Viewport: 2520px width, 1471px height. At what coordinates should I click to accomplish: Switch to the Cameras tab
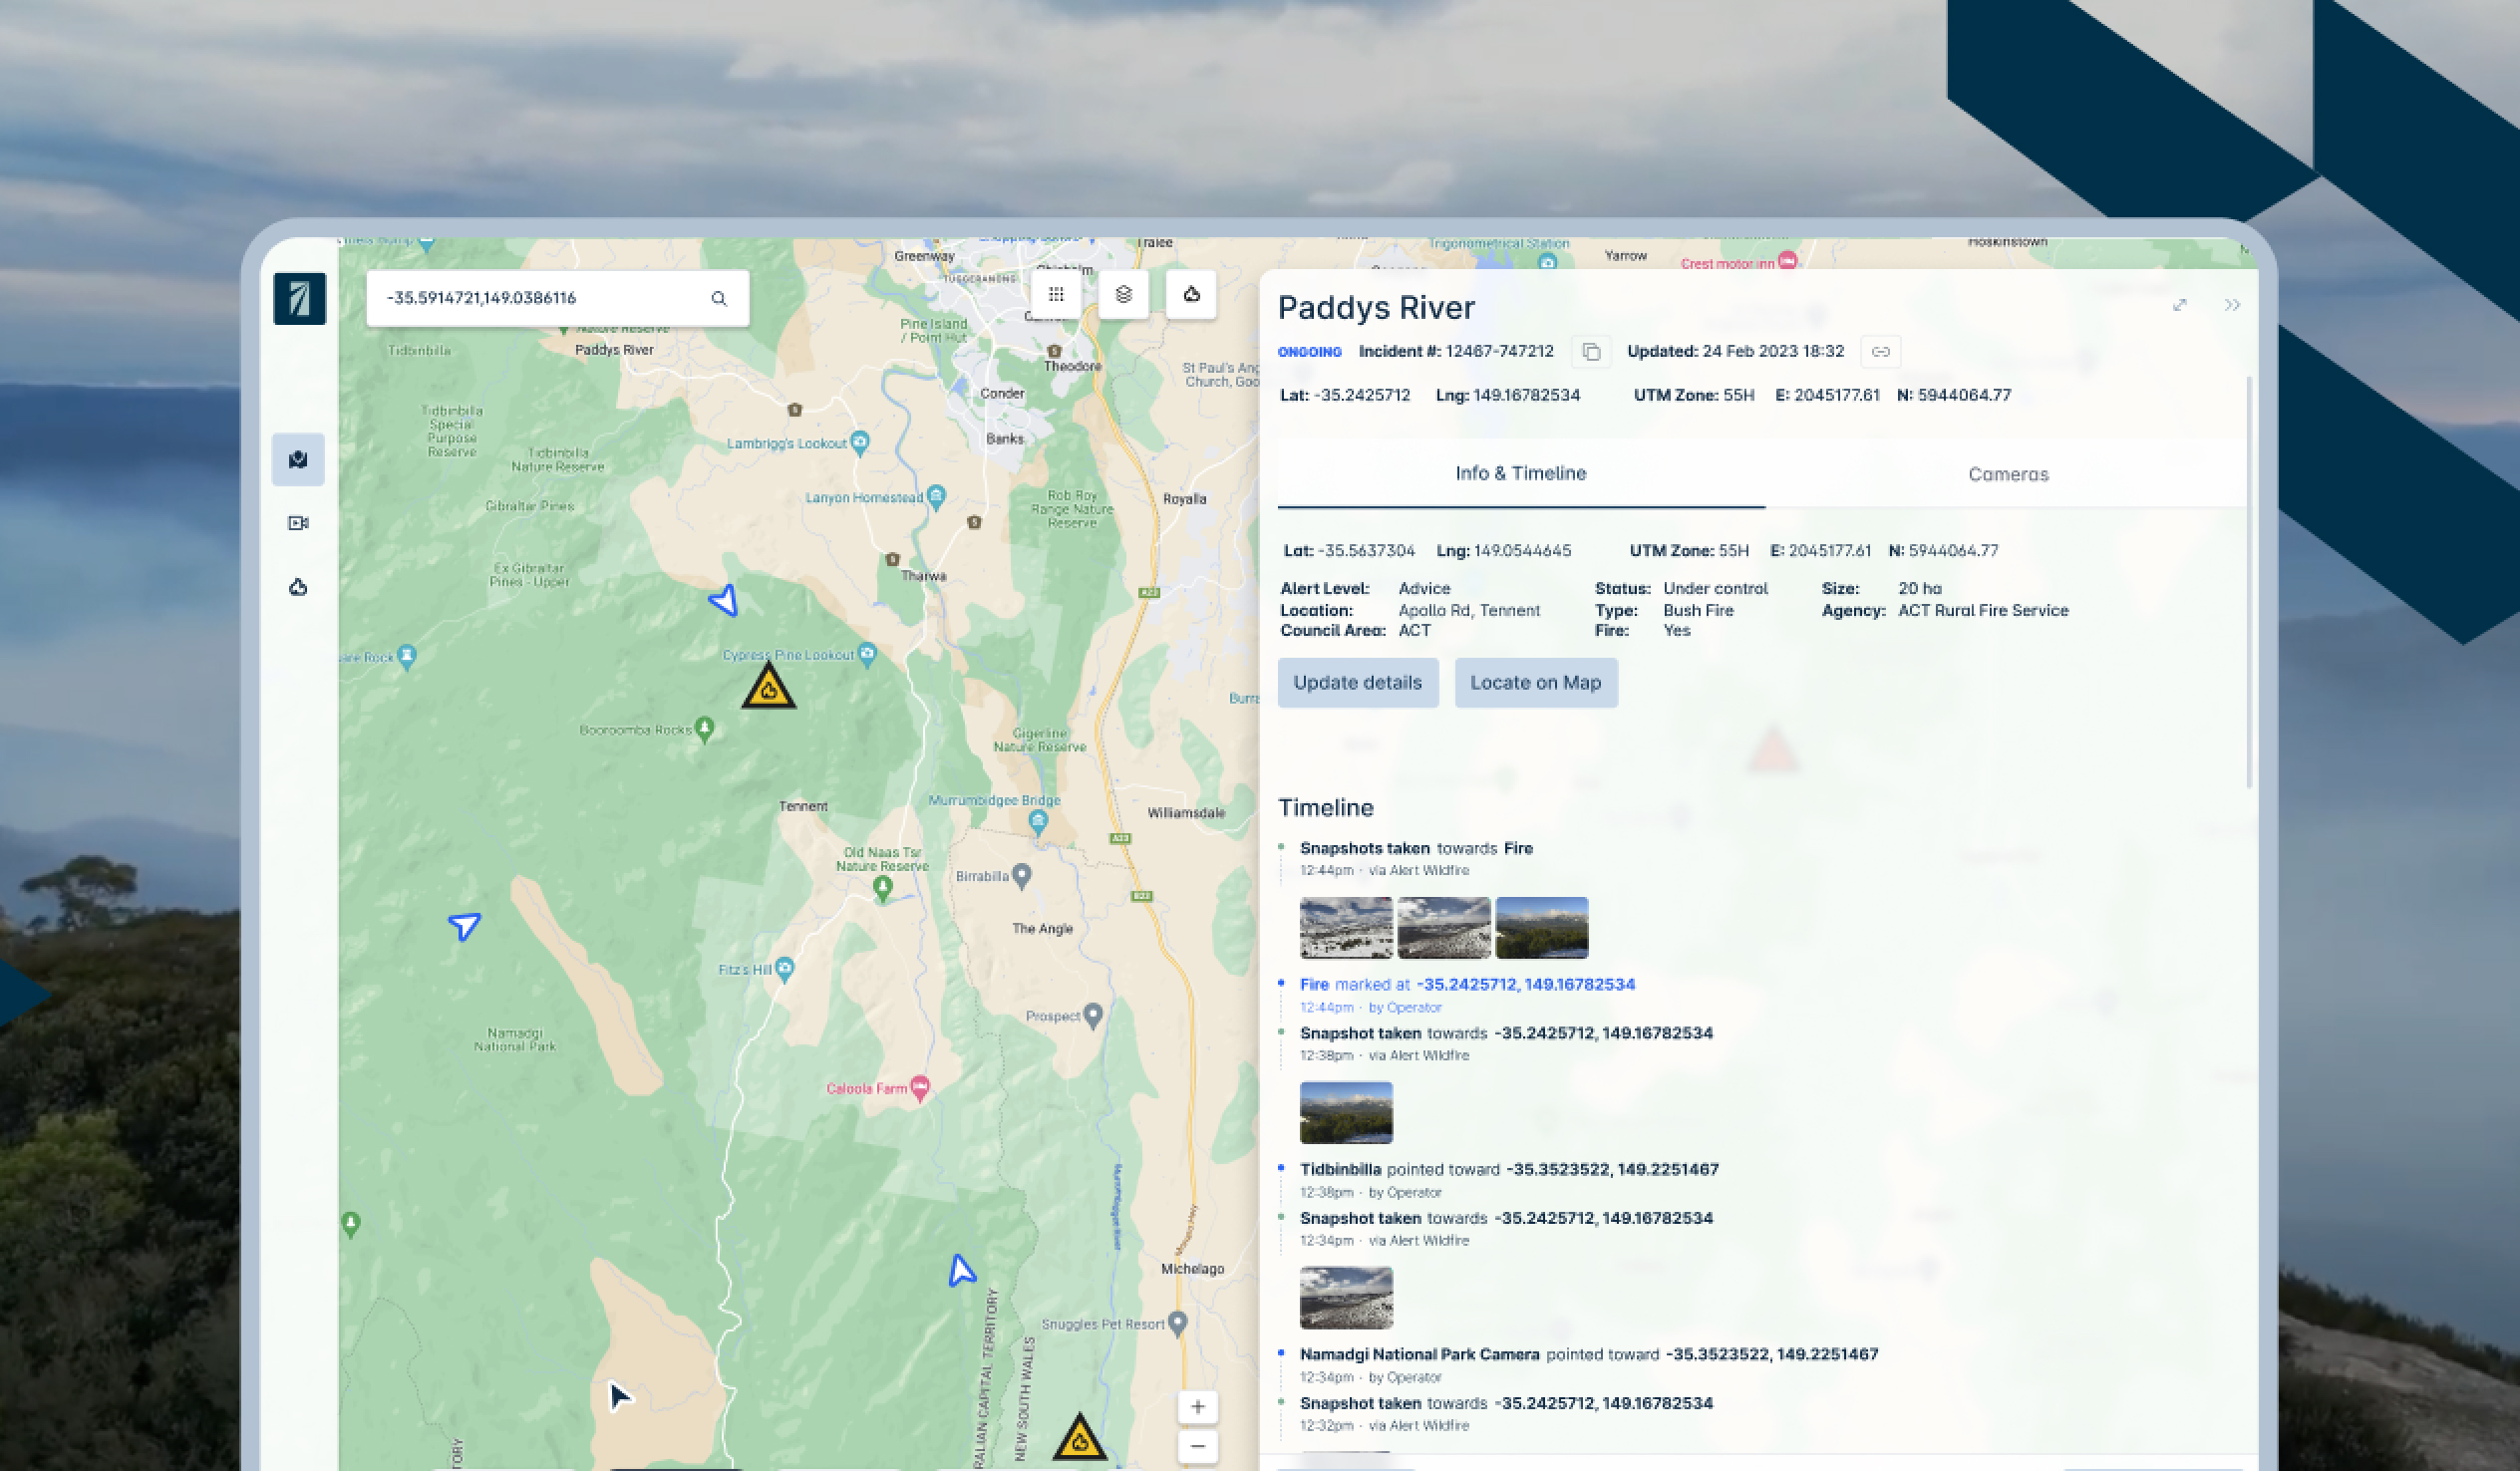click(2008, 474)
